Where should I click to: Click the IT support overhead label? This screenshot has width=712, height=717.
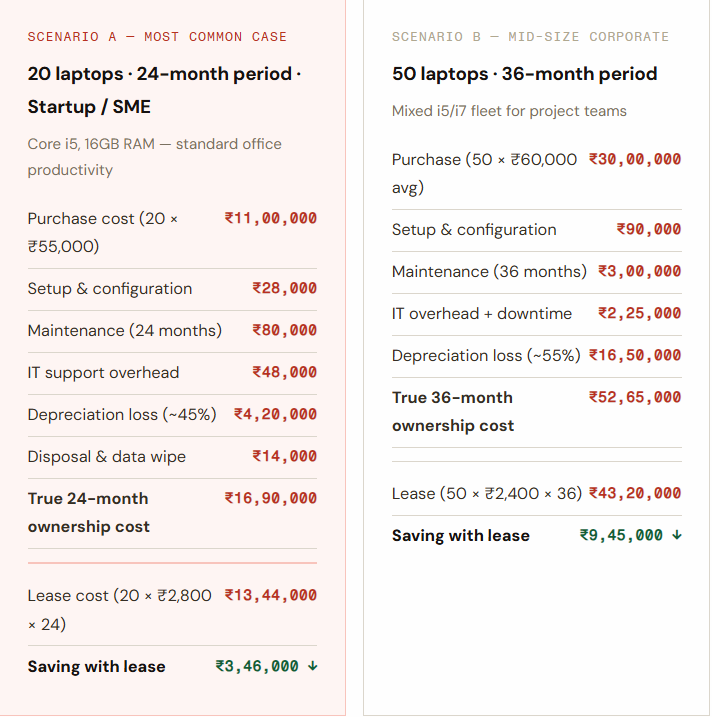103,373
